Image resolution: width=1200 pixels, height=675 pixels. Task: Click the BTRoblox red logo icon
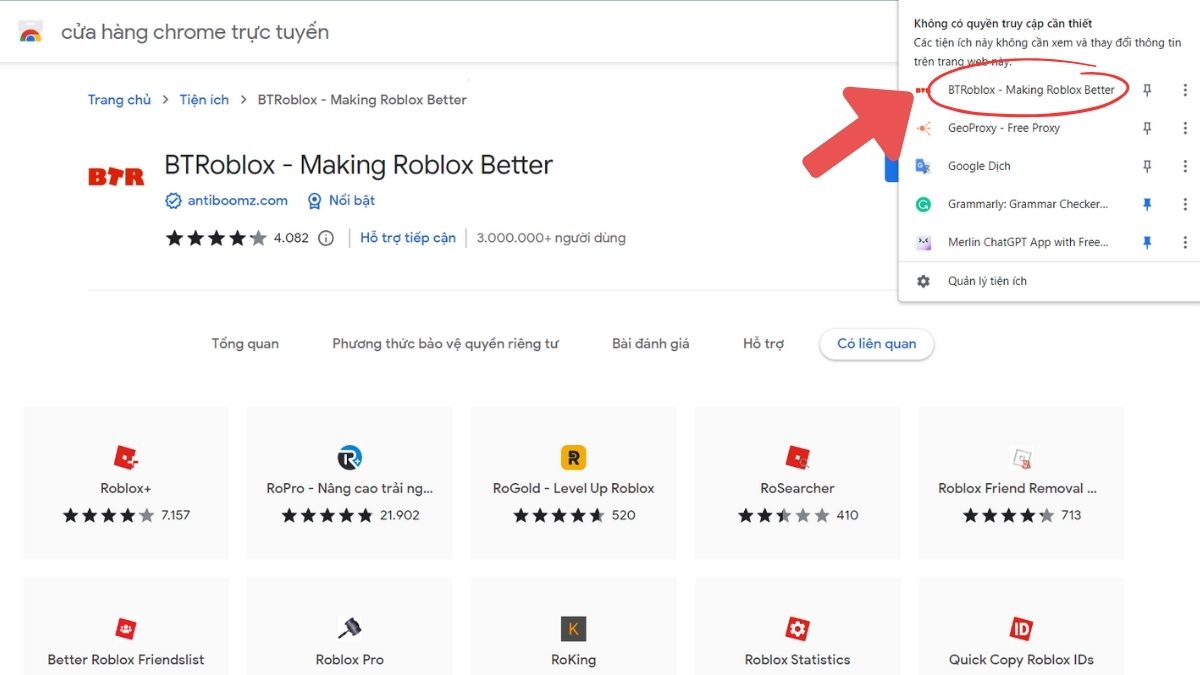pyautogui.click(x=116, y=177)
